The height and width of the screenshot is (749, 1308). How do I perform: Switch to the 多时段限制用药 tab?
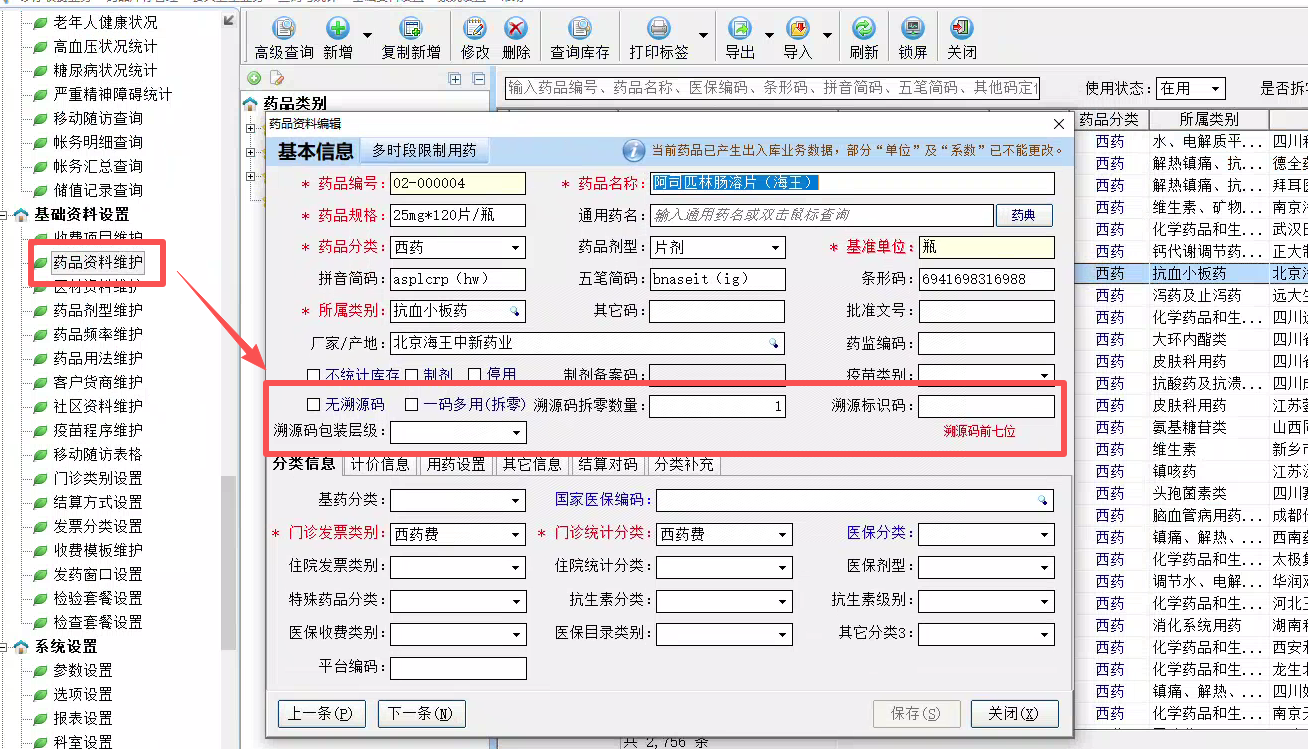tap(424, 151)
